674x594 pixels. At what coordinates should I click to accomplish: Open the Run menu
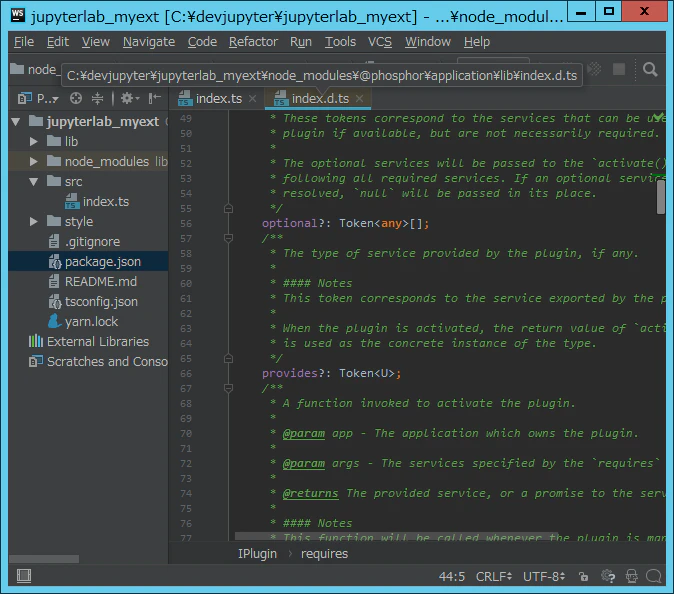click(300, 42)
